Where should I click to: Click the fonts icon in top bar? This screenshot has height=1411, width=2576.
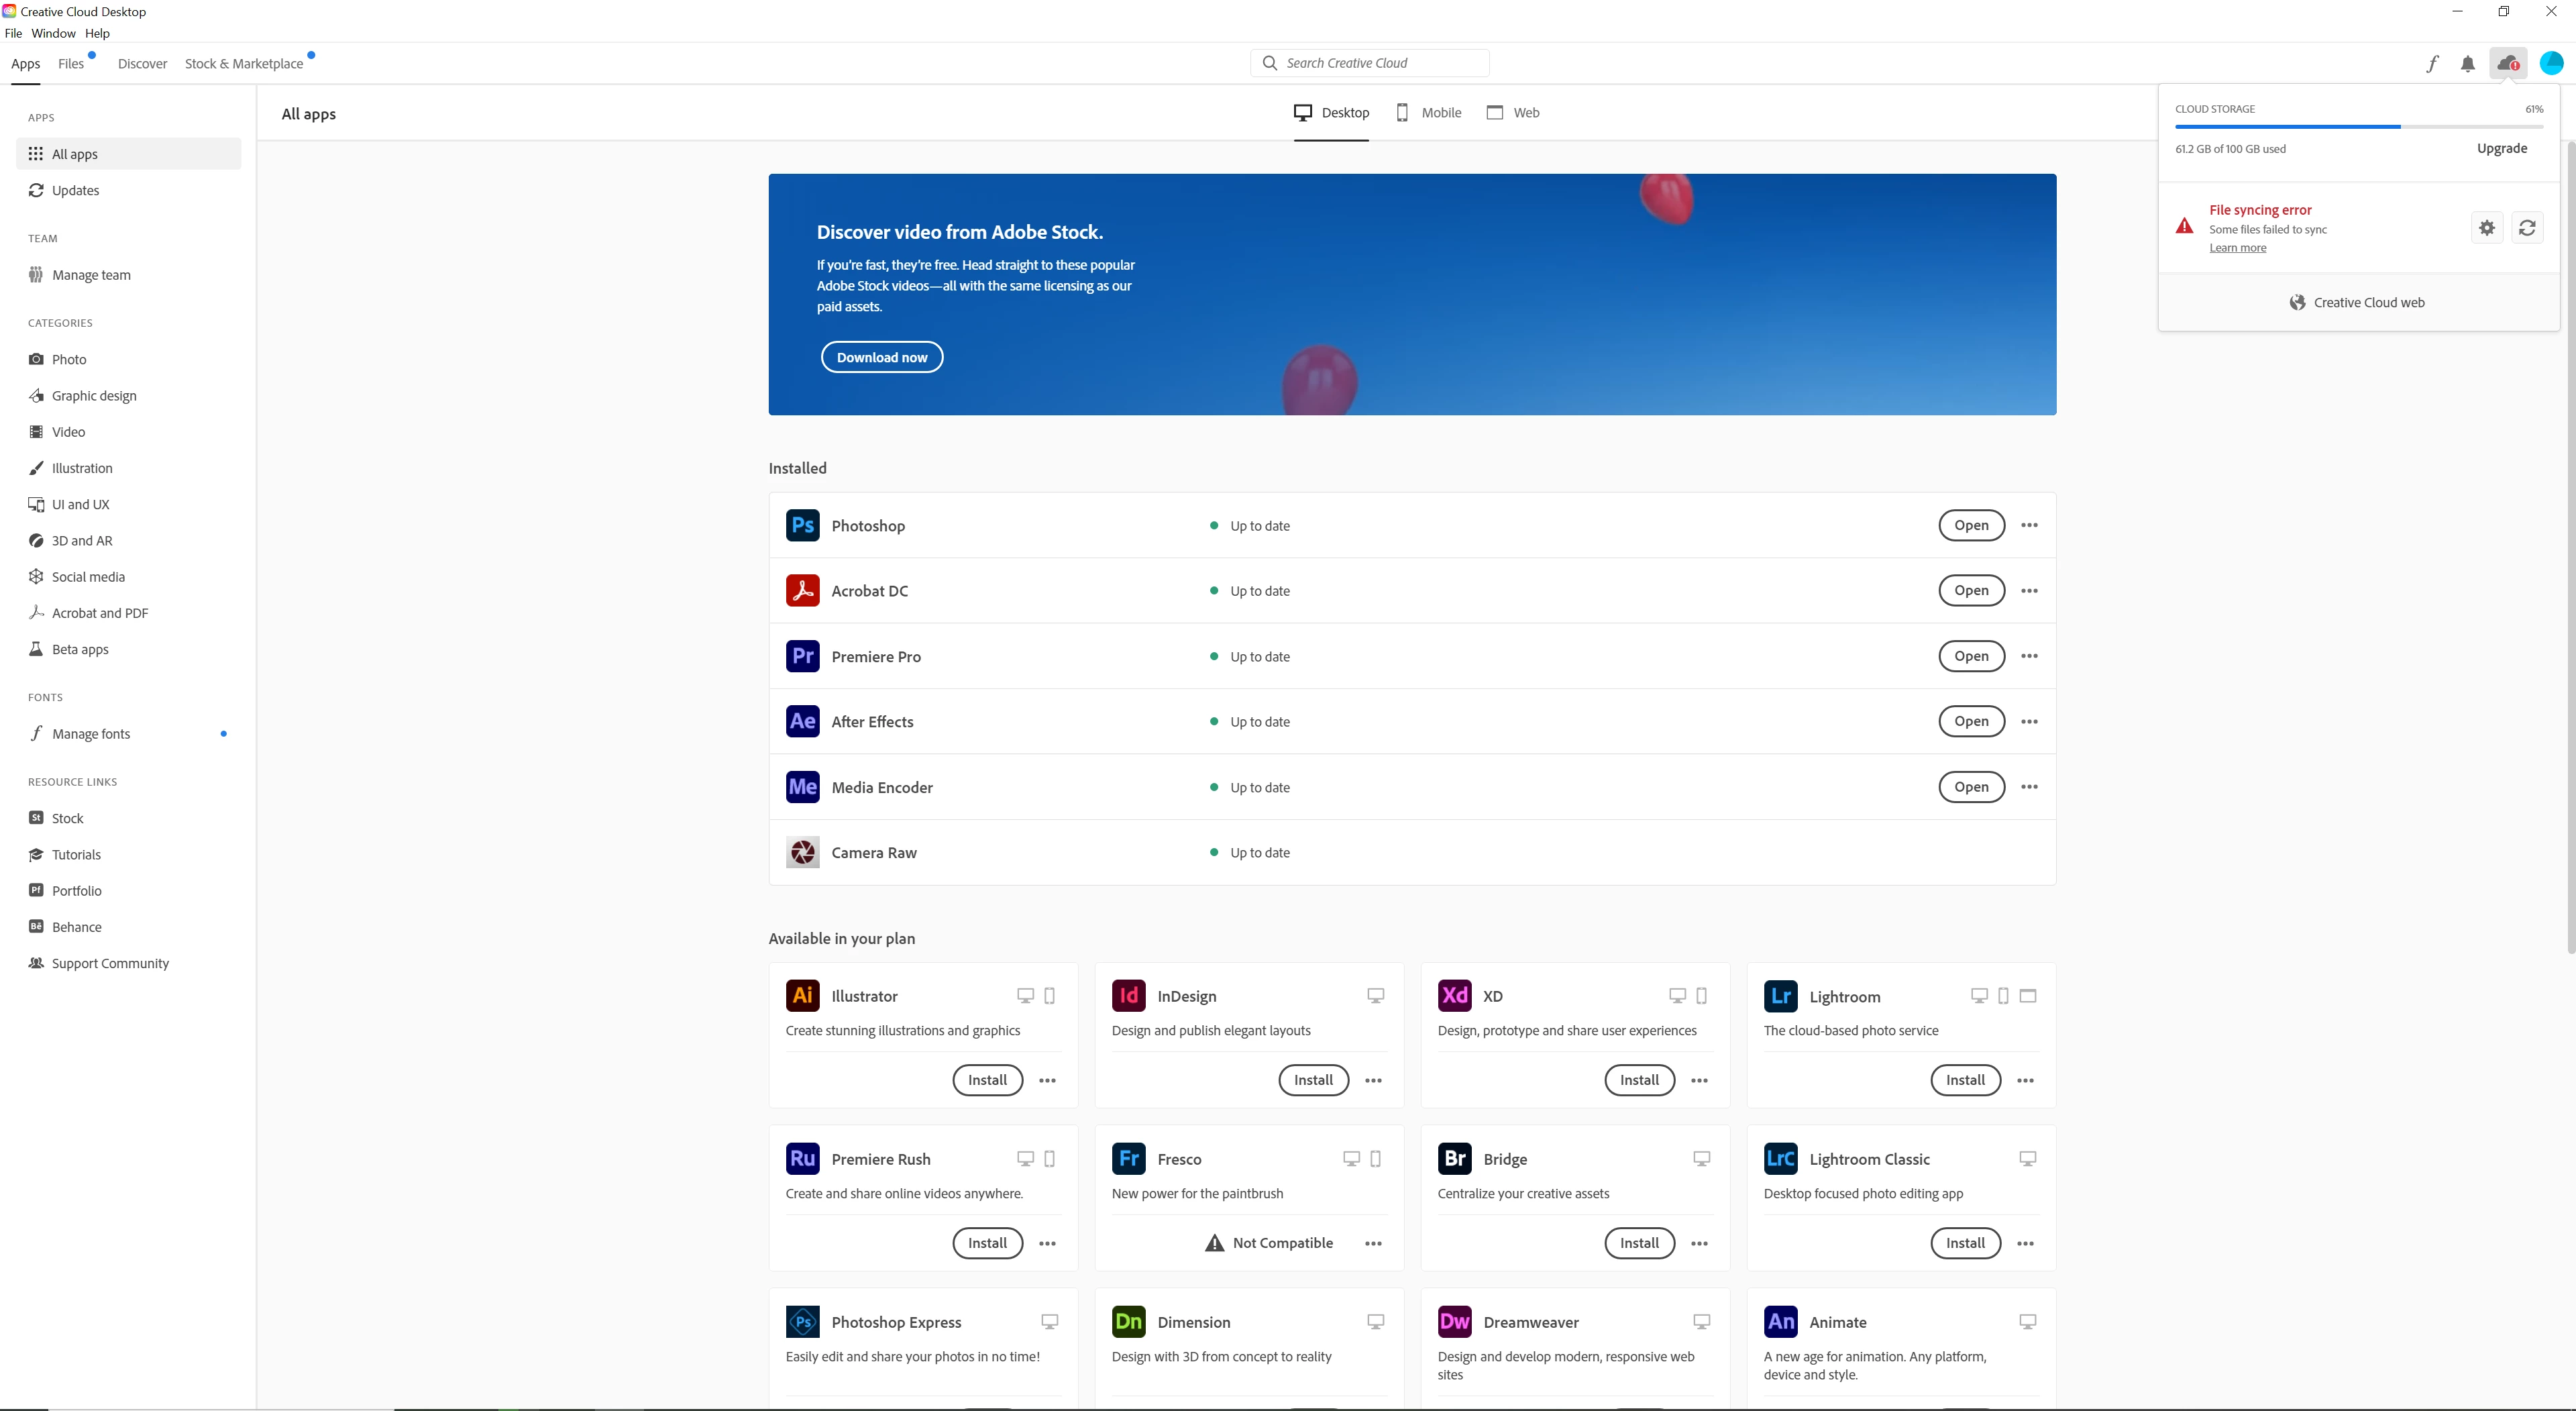[2432, 64]
